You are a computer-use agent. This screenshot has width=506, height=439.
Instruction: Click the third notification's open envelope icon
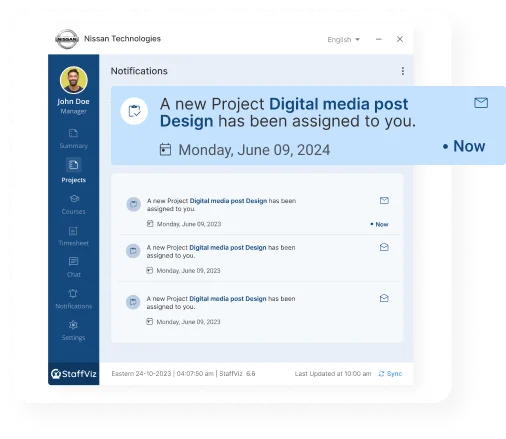[x=384, y=298]
